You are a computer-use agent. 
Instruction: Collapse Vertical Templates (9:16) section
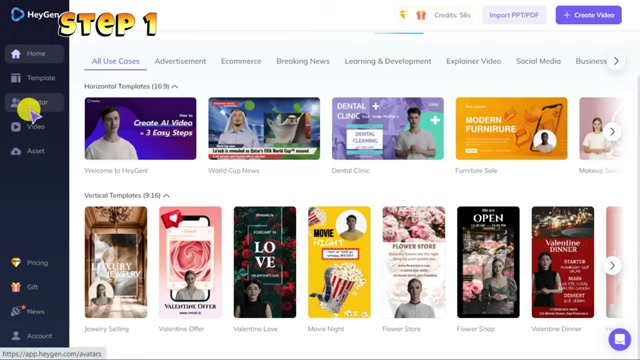pos(166,196)
